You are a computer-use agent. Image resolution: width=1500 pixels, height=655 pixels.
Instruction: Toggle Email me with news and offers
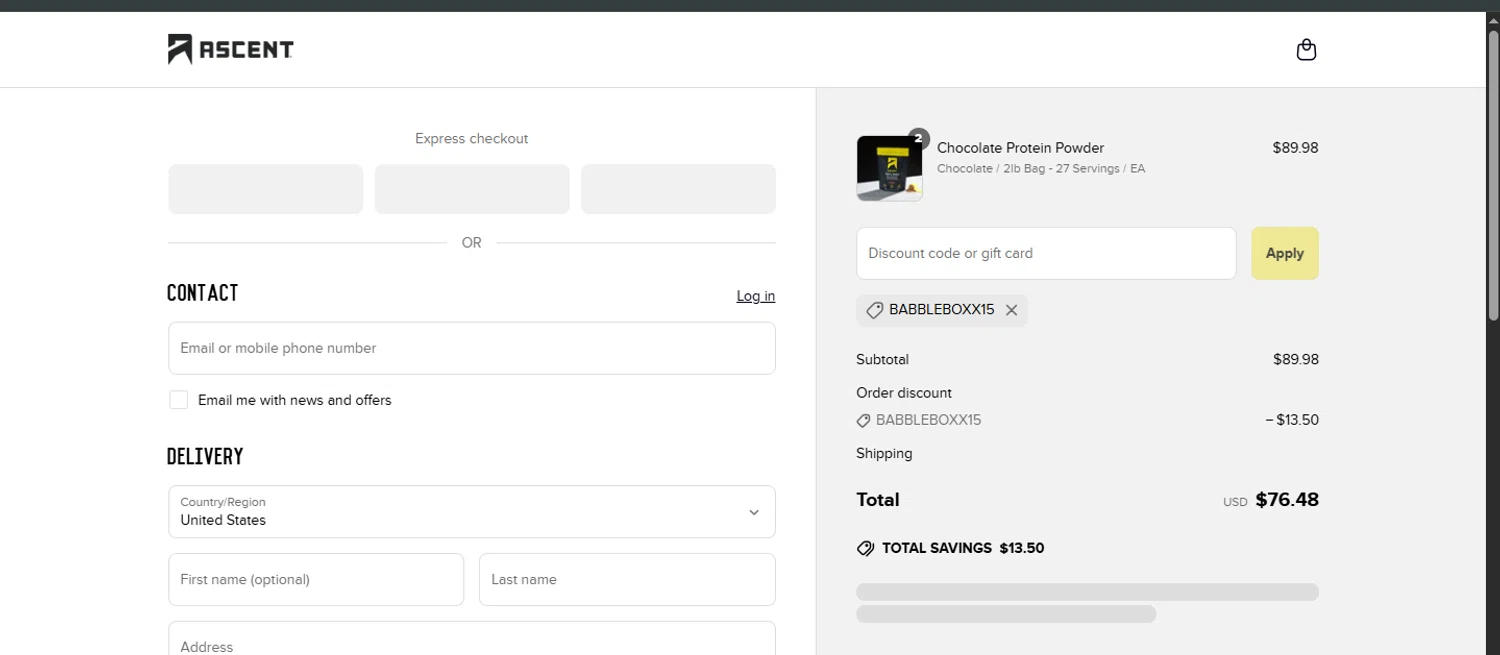tap(178, 400)
